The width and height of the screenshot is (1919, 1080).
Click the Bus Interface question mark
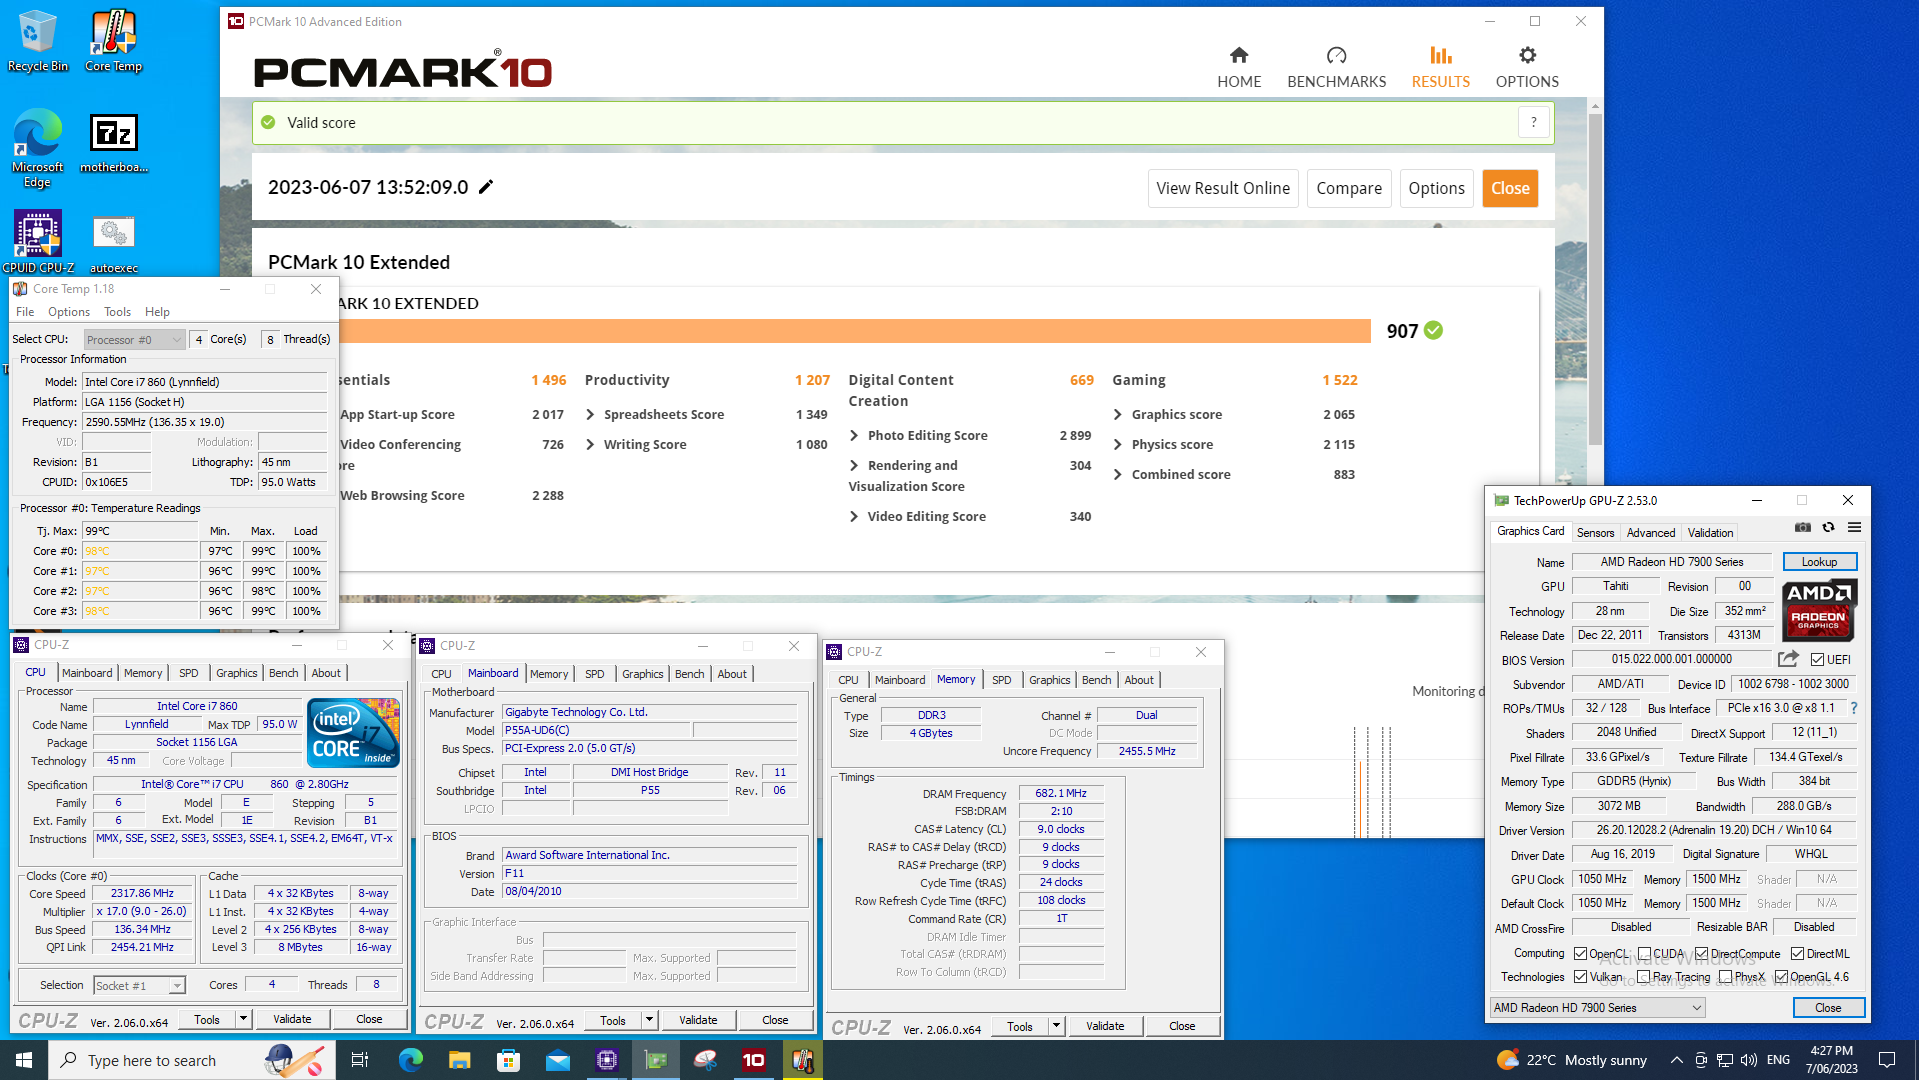(x=1854, y=708)
